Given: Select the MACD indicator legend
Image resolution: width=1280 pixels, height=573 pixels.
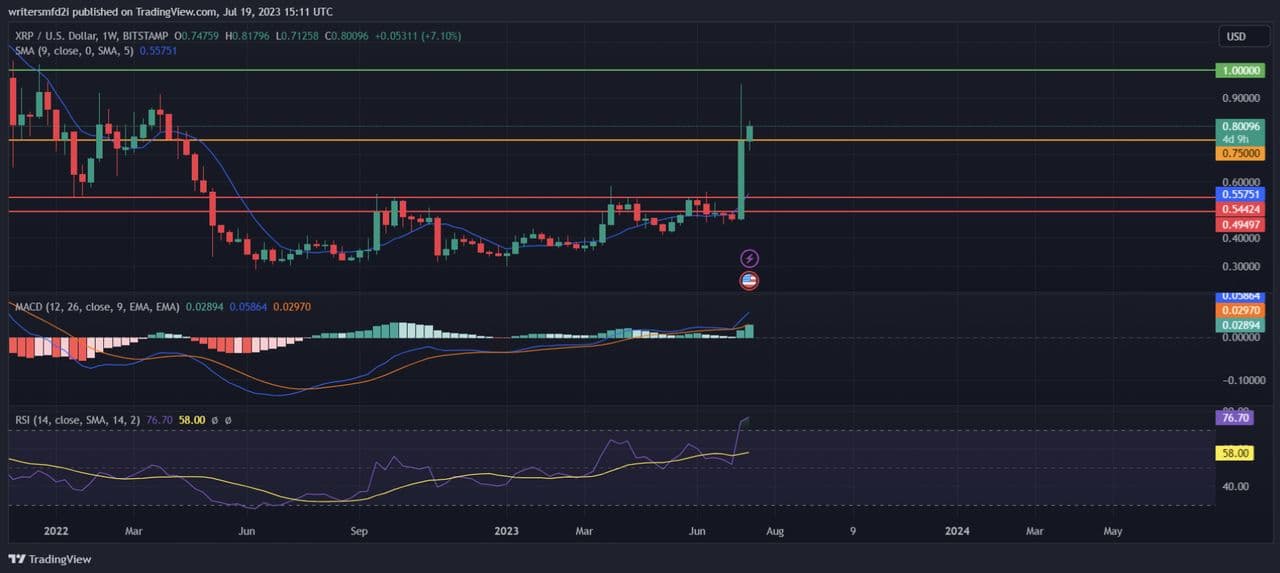Looking at the screenshot, I should (x=95, y=307).
